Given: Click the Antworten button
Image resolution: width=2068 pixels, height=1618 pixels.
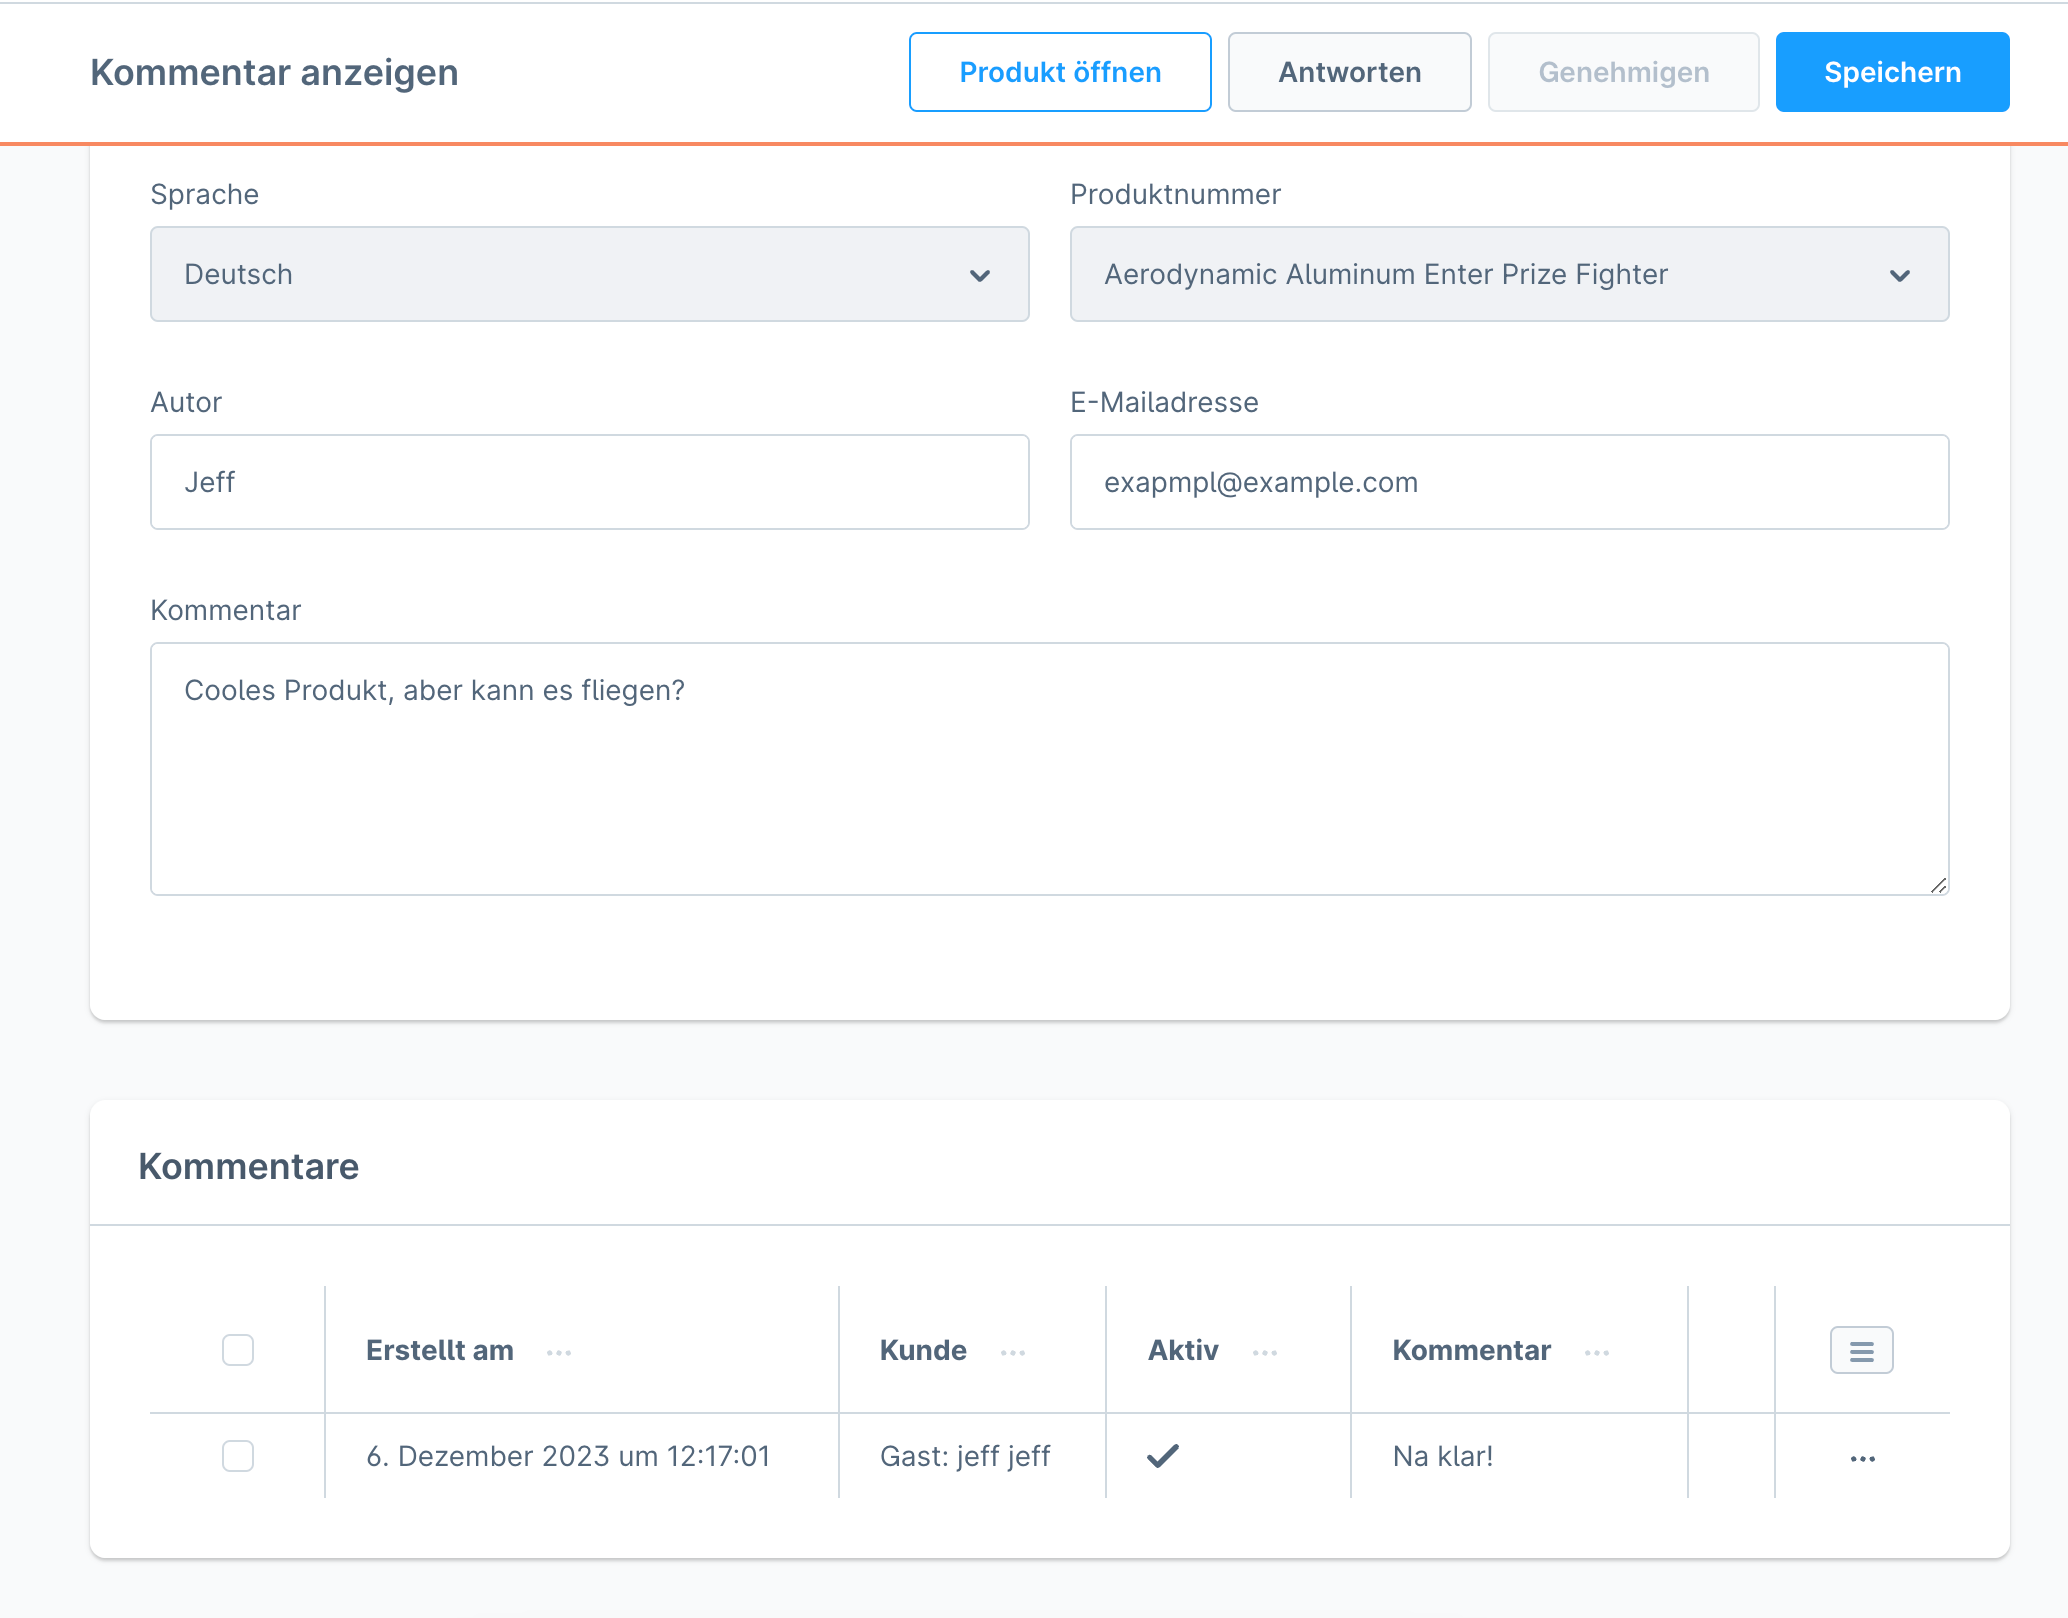Looking at the screenshot, I should (1350, 72).
